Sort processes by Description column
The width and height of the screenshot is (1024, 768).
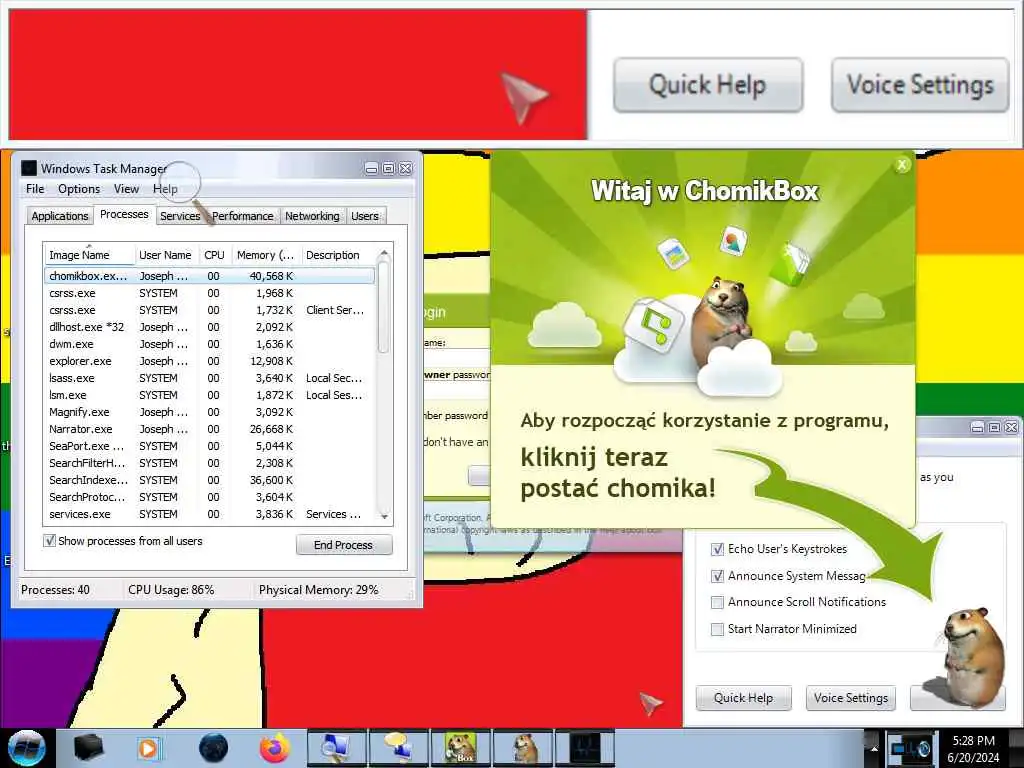click(339, 255)
